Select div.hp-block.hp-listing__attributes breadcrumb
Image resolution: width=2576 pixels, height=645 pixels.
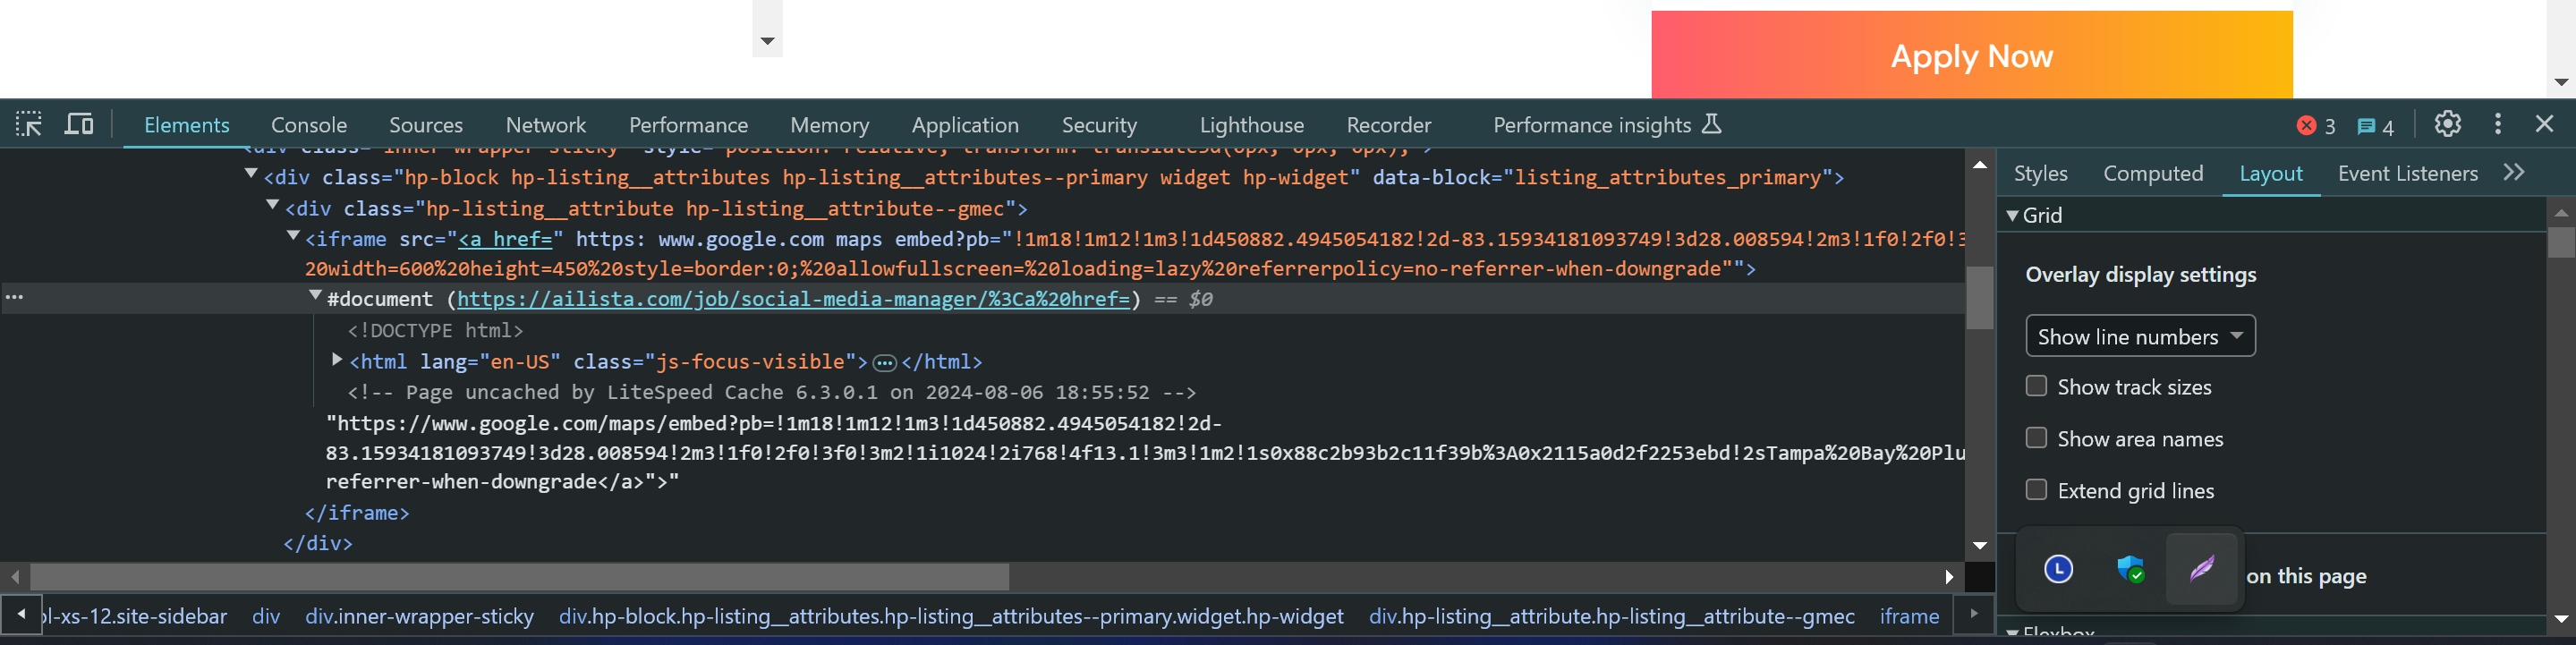[951, 616]
